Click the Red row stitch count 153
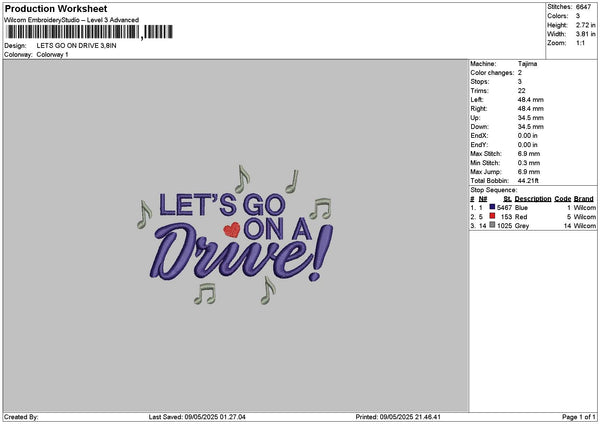Viewport: 600px width, 424px height. 506,217
